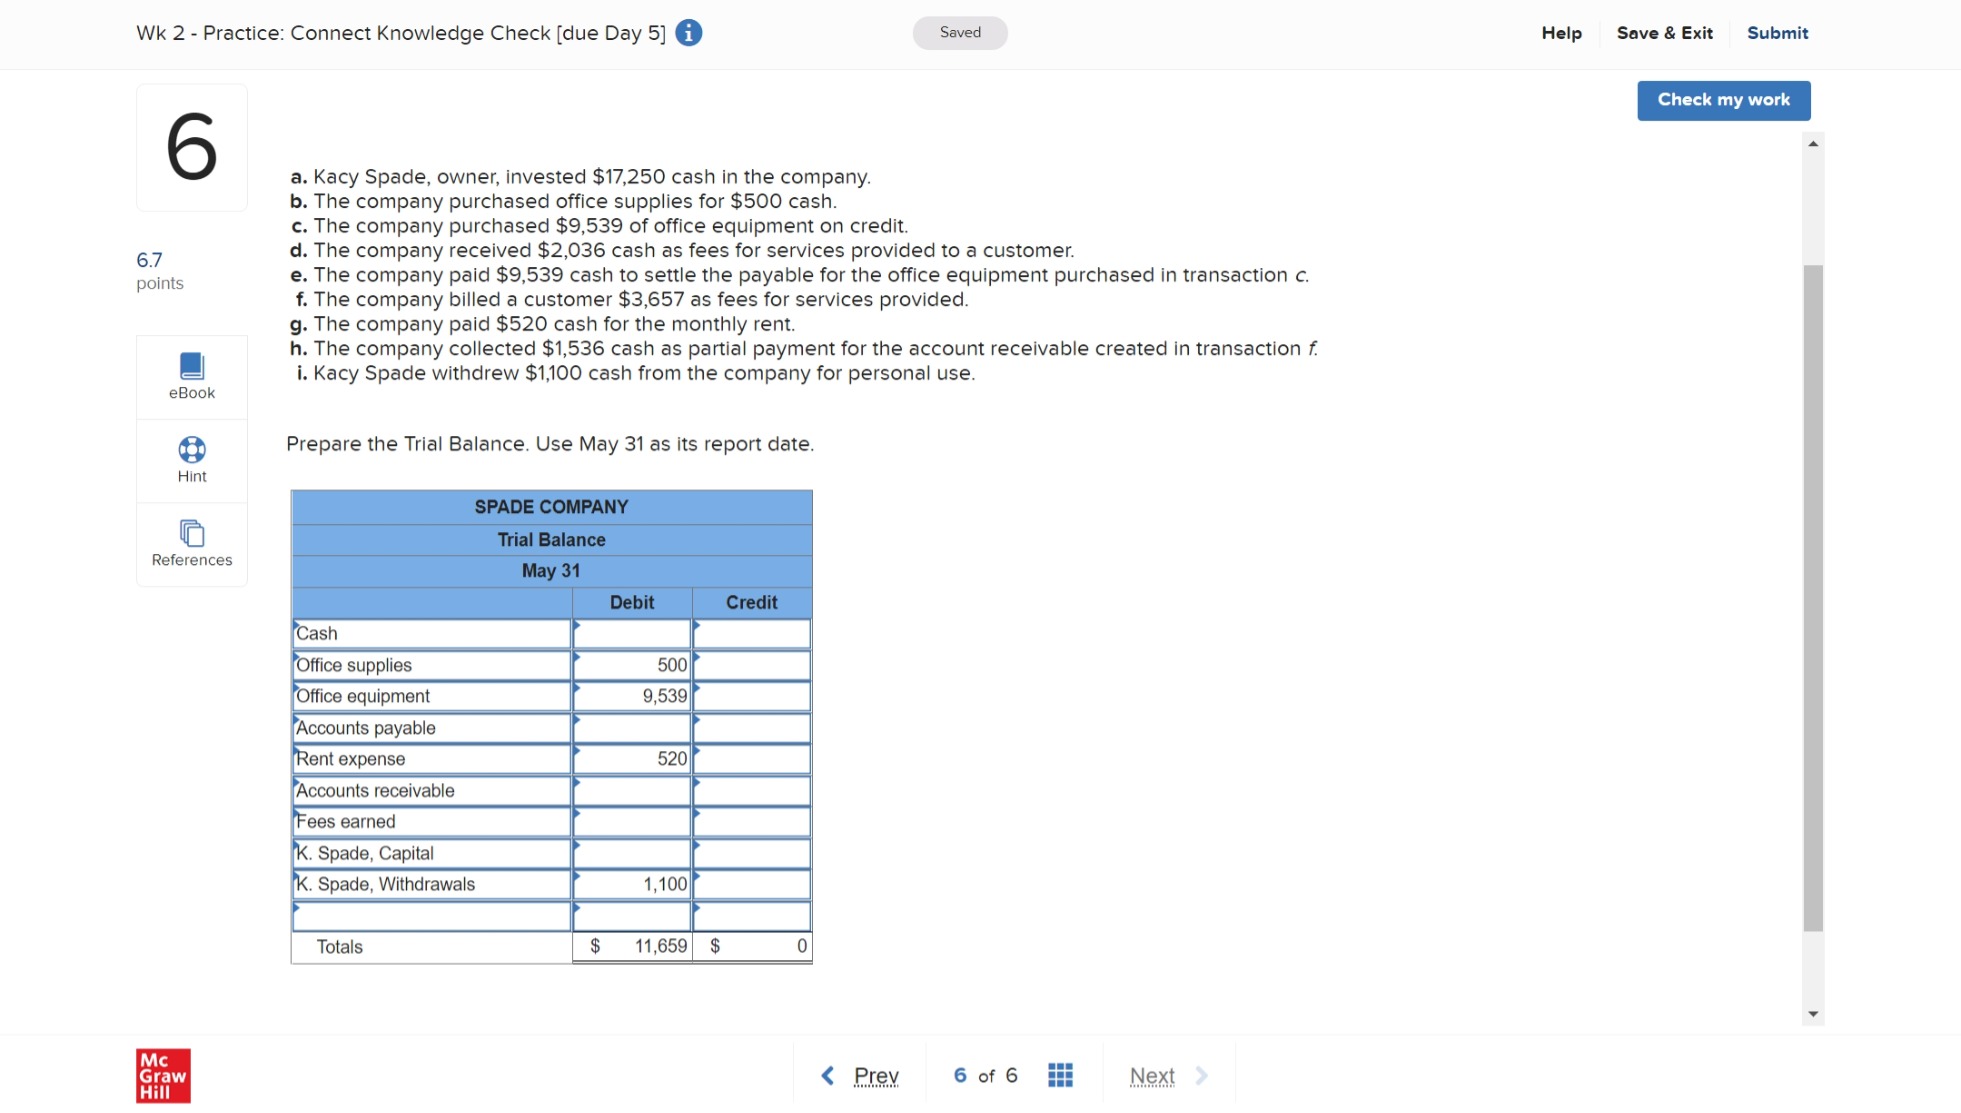Open the dropdown on the Fees earned account cell
Image resolution: width=1961 pixels, height=1113 pixels.
pyautogui.click(x=297, y=814)
